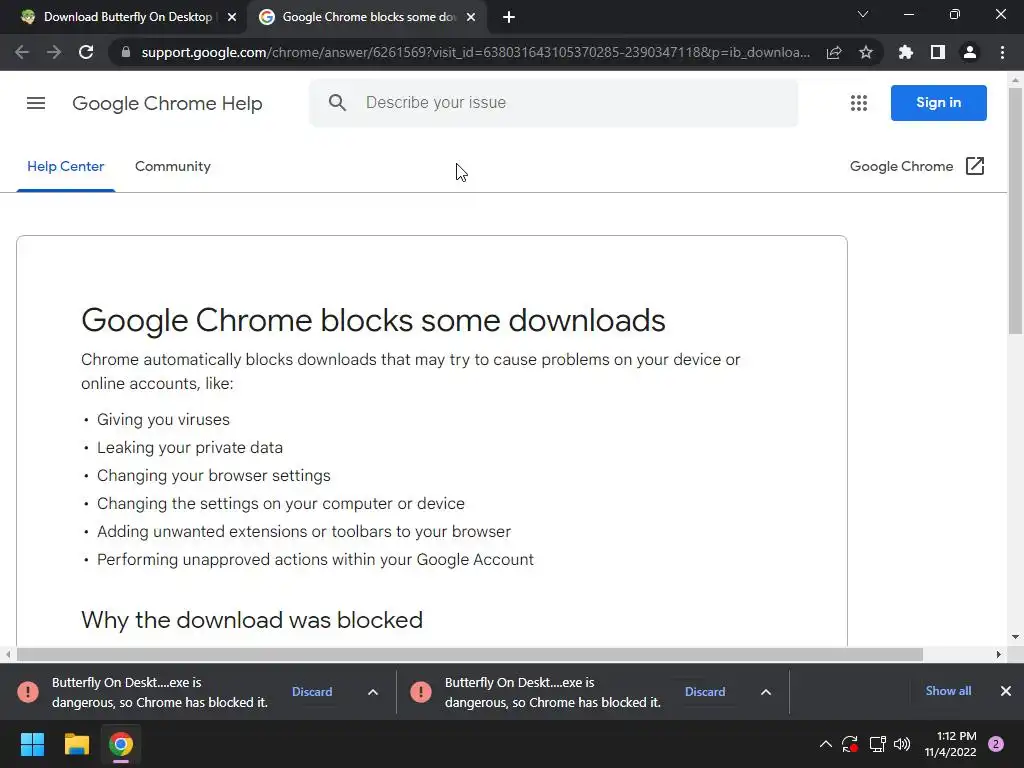This screenshot has width=1024, height=768.
Task: Click the sync tray icon
Action: pyautogui.click(x=850, y=744)
